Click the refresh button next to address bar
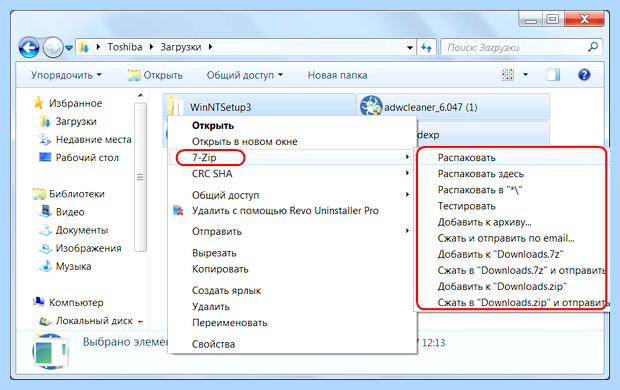Image resolution: width=620 pixels, height=390 pixels. [426, 48]
